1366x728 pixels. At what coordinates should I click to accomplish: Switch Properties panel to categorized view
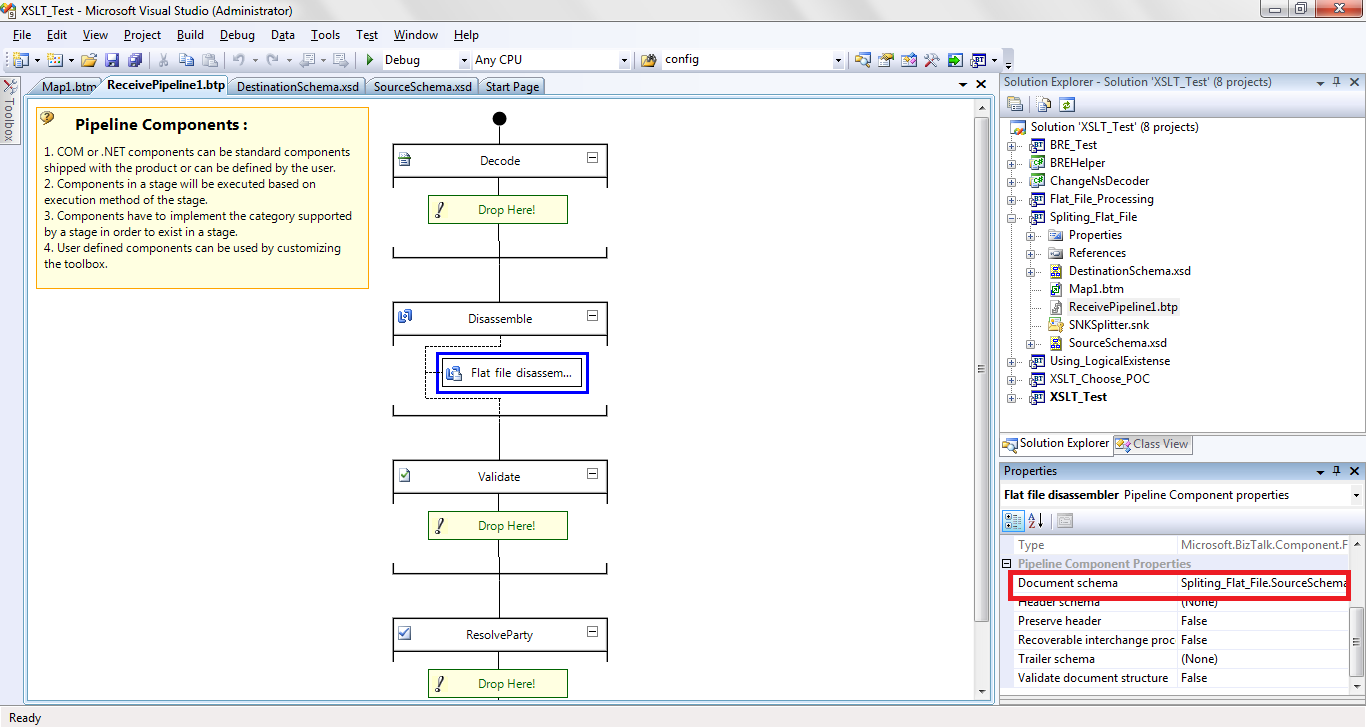click(x=1013, y=520)
